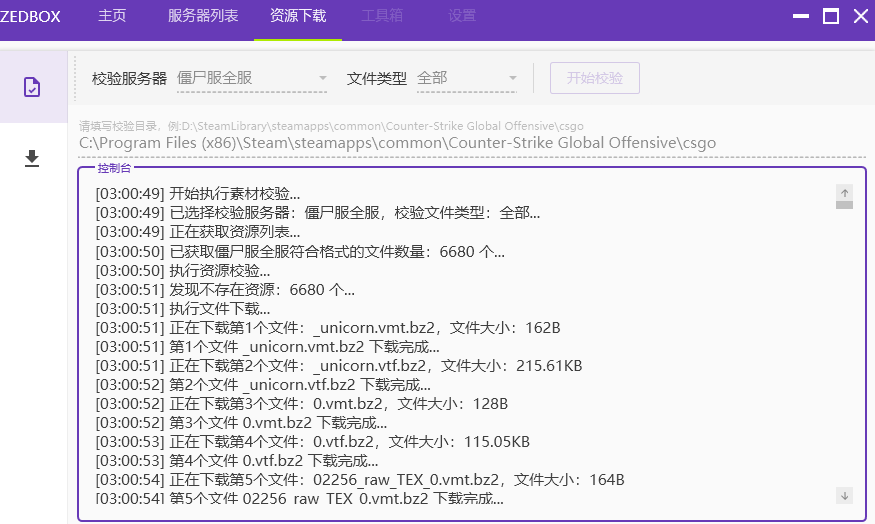The height and width of the screenshot is (524, 875).
Task: Maximize the ZEDBOX window
Action: (831, 16)
